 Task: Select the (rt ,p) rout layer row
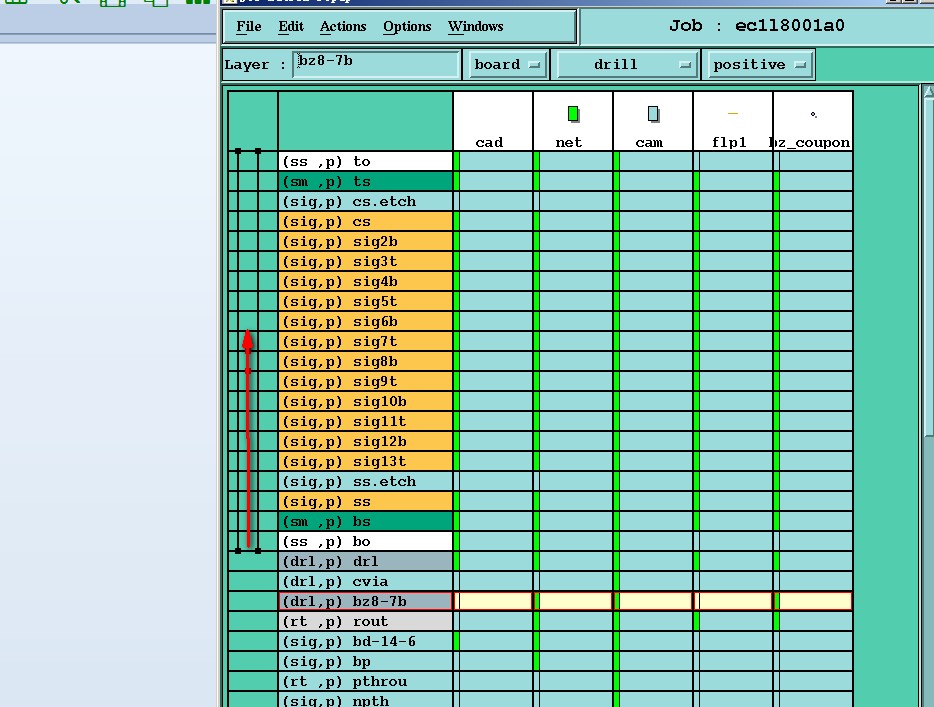(365, 622)
